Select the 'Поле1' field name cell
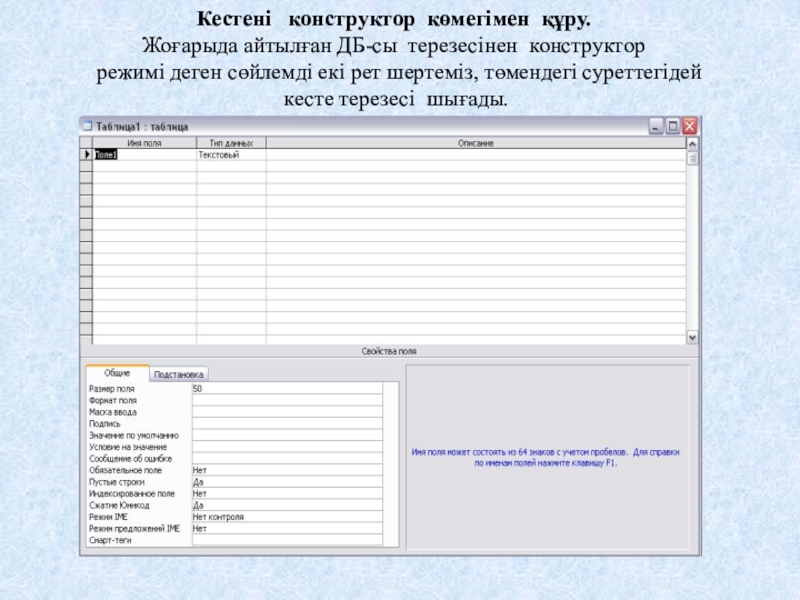This screenshot has width=800, height=600. [144, 155]
